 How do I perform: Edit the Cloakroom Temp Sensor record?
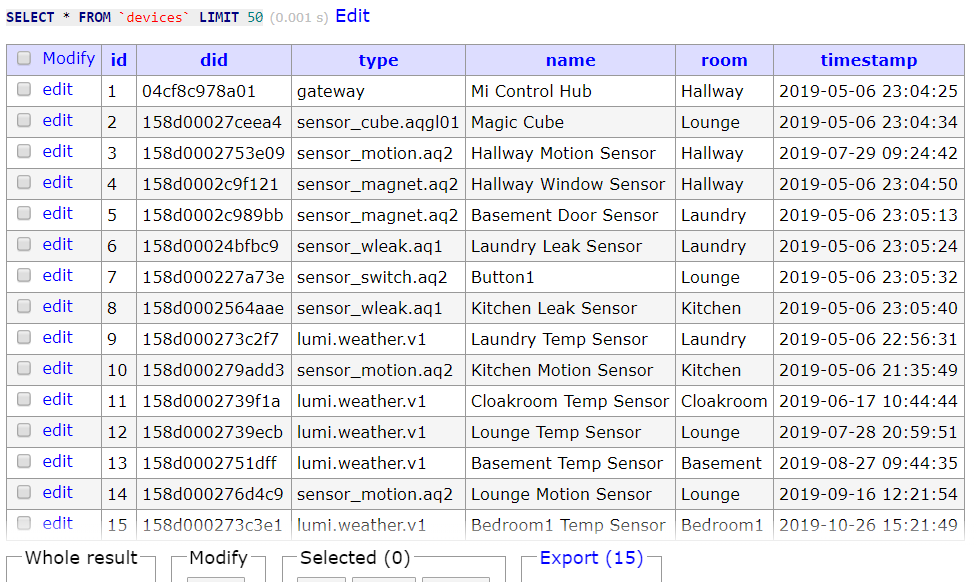point(57,400)
